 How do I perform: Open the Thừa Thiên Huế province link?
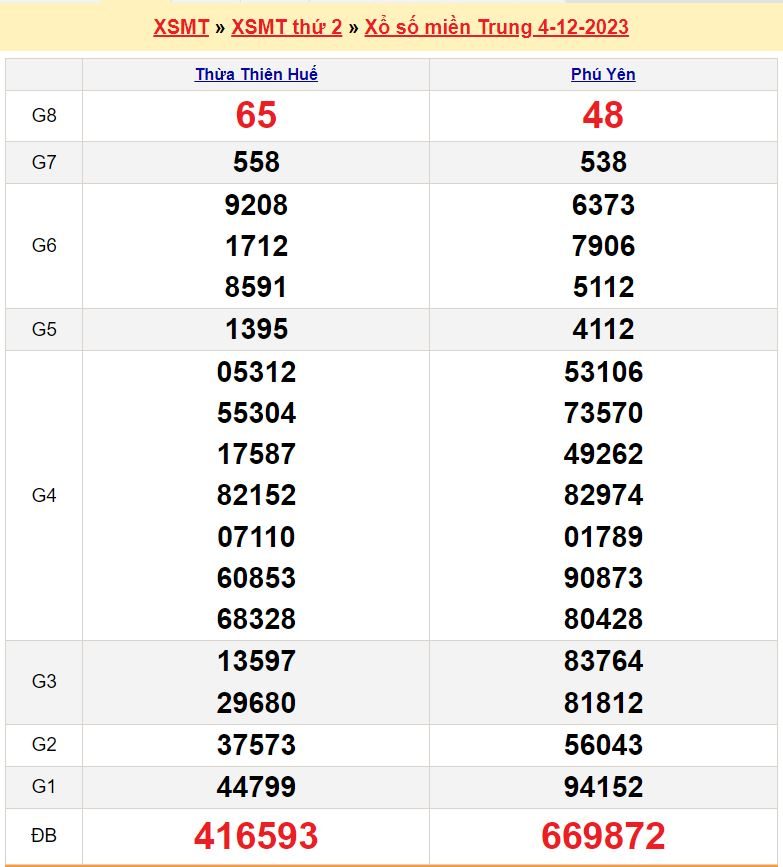[x=256, y=75]
